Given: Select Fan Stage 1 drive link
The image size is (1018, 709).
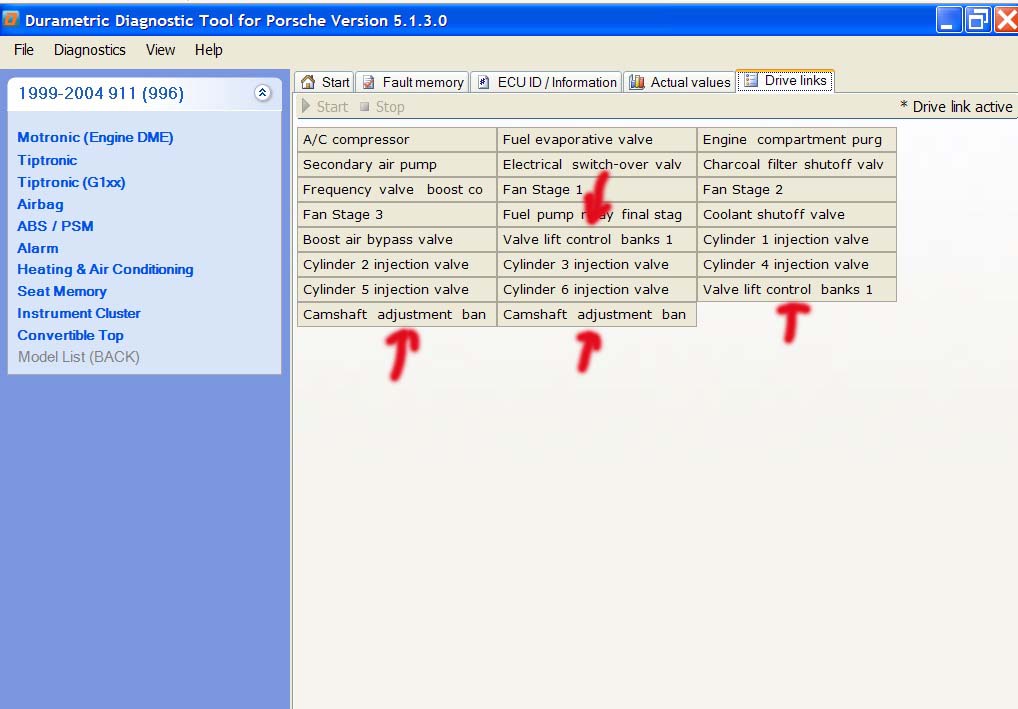Looking at the screenshot, I should point(597,190).
